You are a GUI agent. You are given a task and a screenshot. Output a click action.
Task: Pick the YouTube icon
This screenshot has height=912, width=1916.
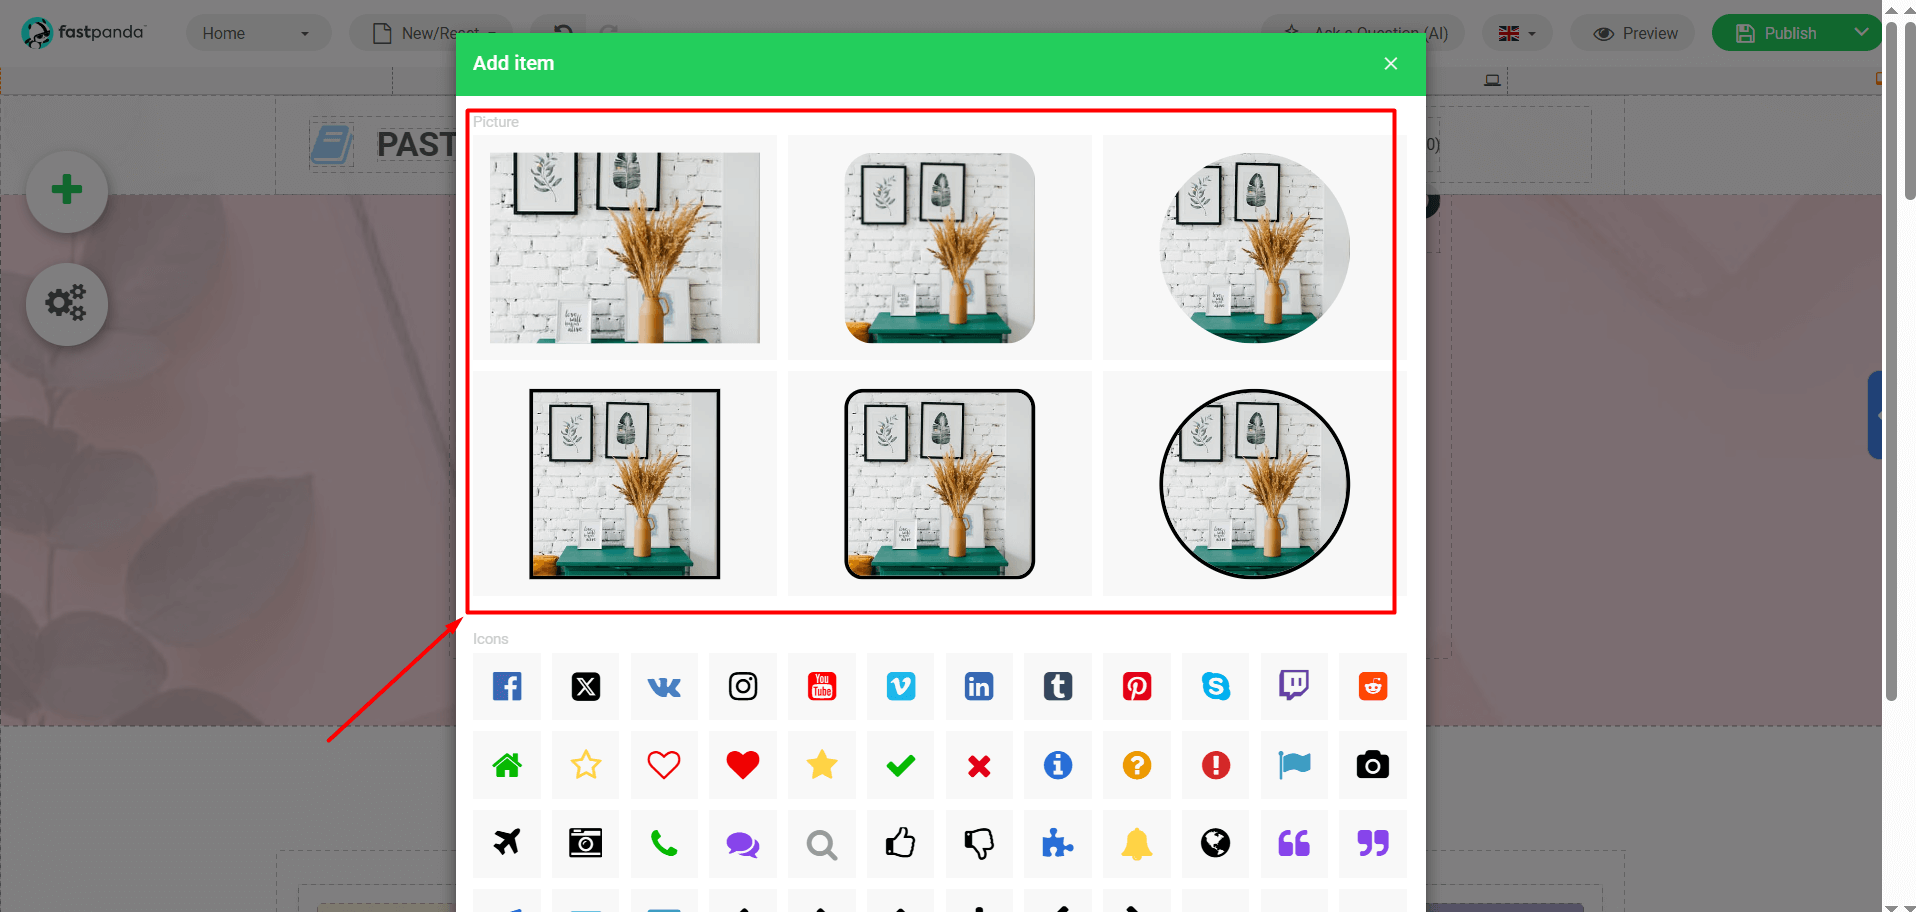[822, 686]
